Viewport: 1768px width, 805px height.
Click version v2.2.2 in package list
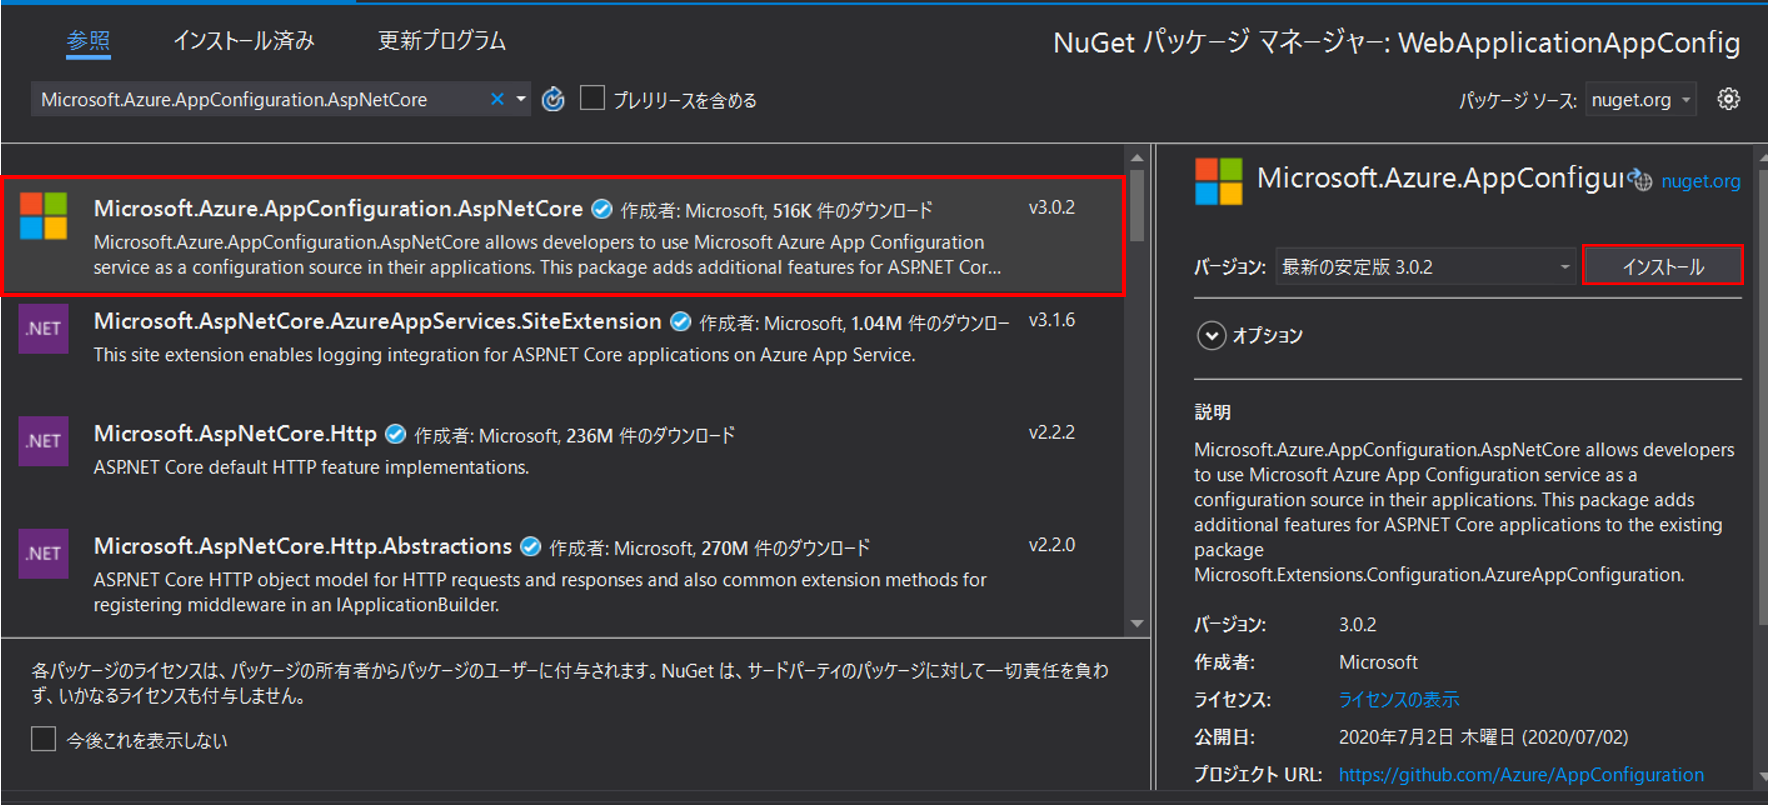pyautogui.click(x=1052, y=432)
